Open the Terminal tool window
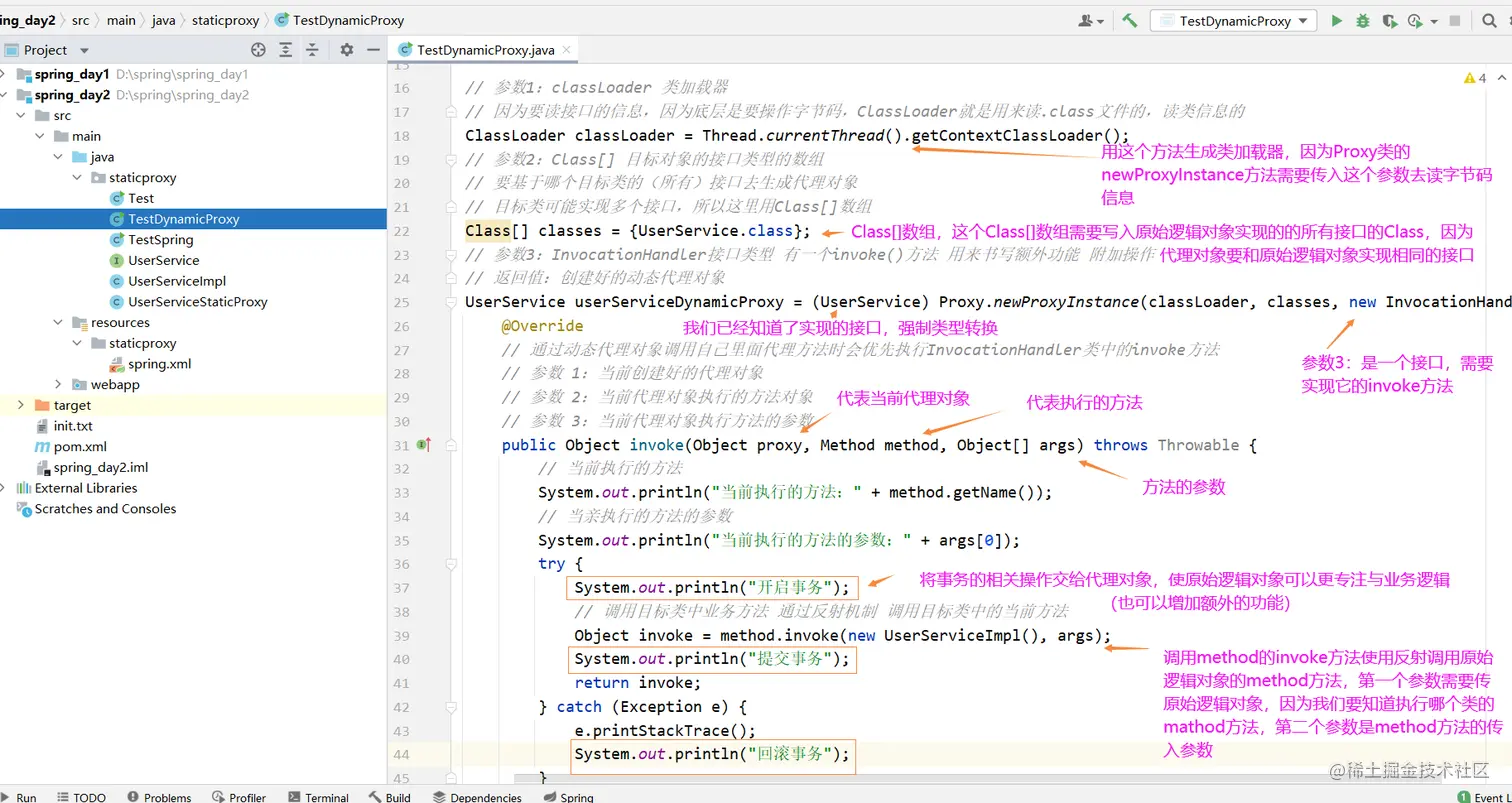Viewport: 1512px width, 803px height. pos(317,797)
